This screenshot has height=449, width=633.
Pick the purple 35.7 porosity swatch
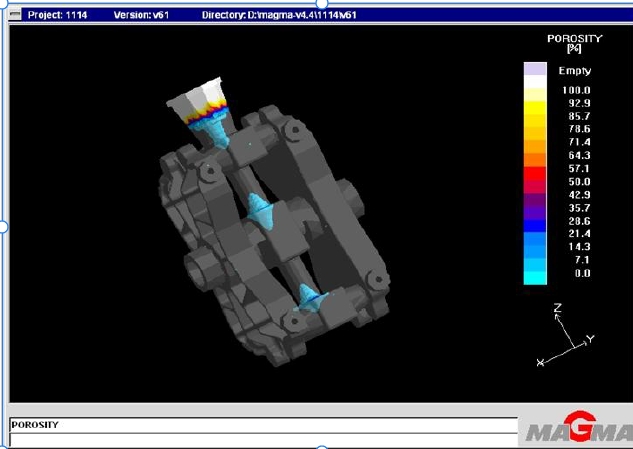[x=535, y=203]
